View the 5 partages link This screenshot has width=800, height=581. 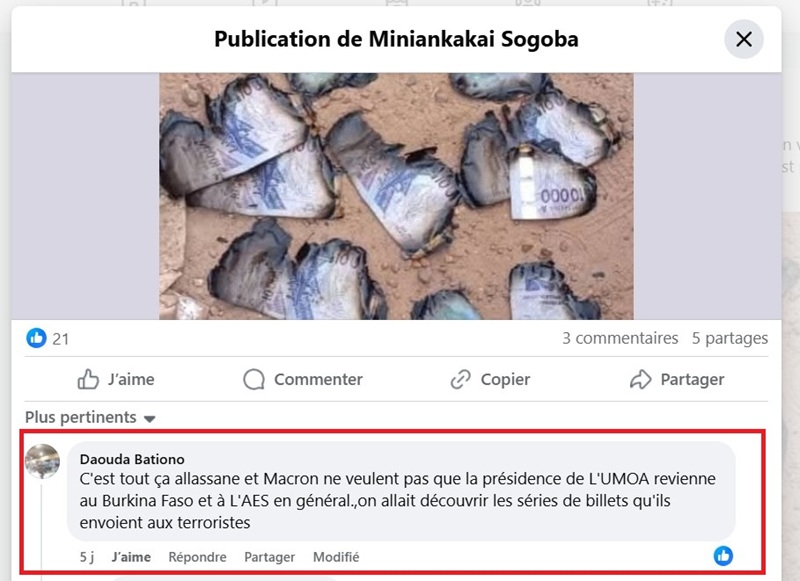coord(730,338)
